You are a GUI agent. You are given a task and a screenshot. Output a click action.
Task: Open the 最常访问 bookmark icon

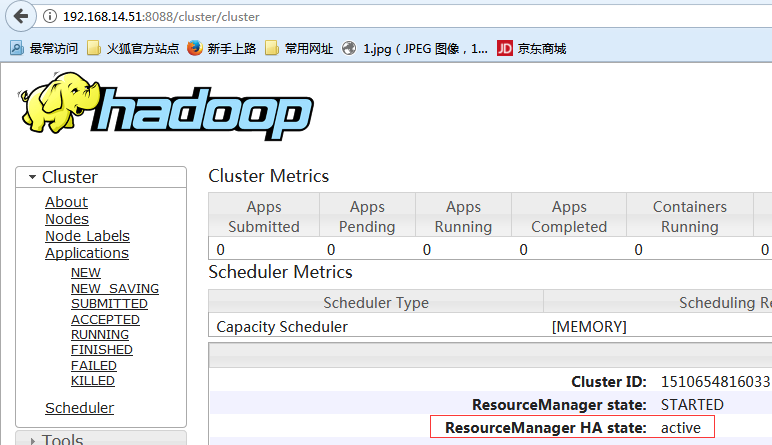point(17,48)
